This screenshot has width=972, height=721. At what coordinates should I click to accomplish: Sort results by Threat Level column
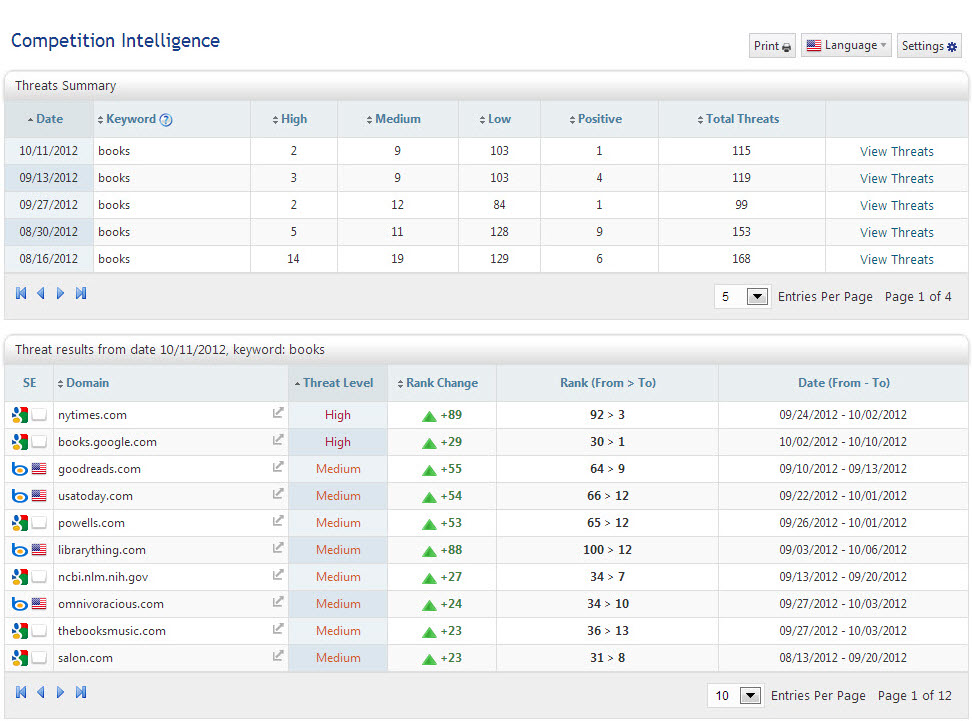click(x=338, y=383)
